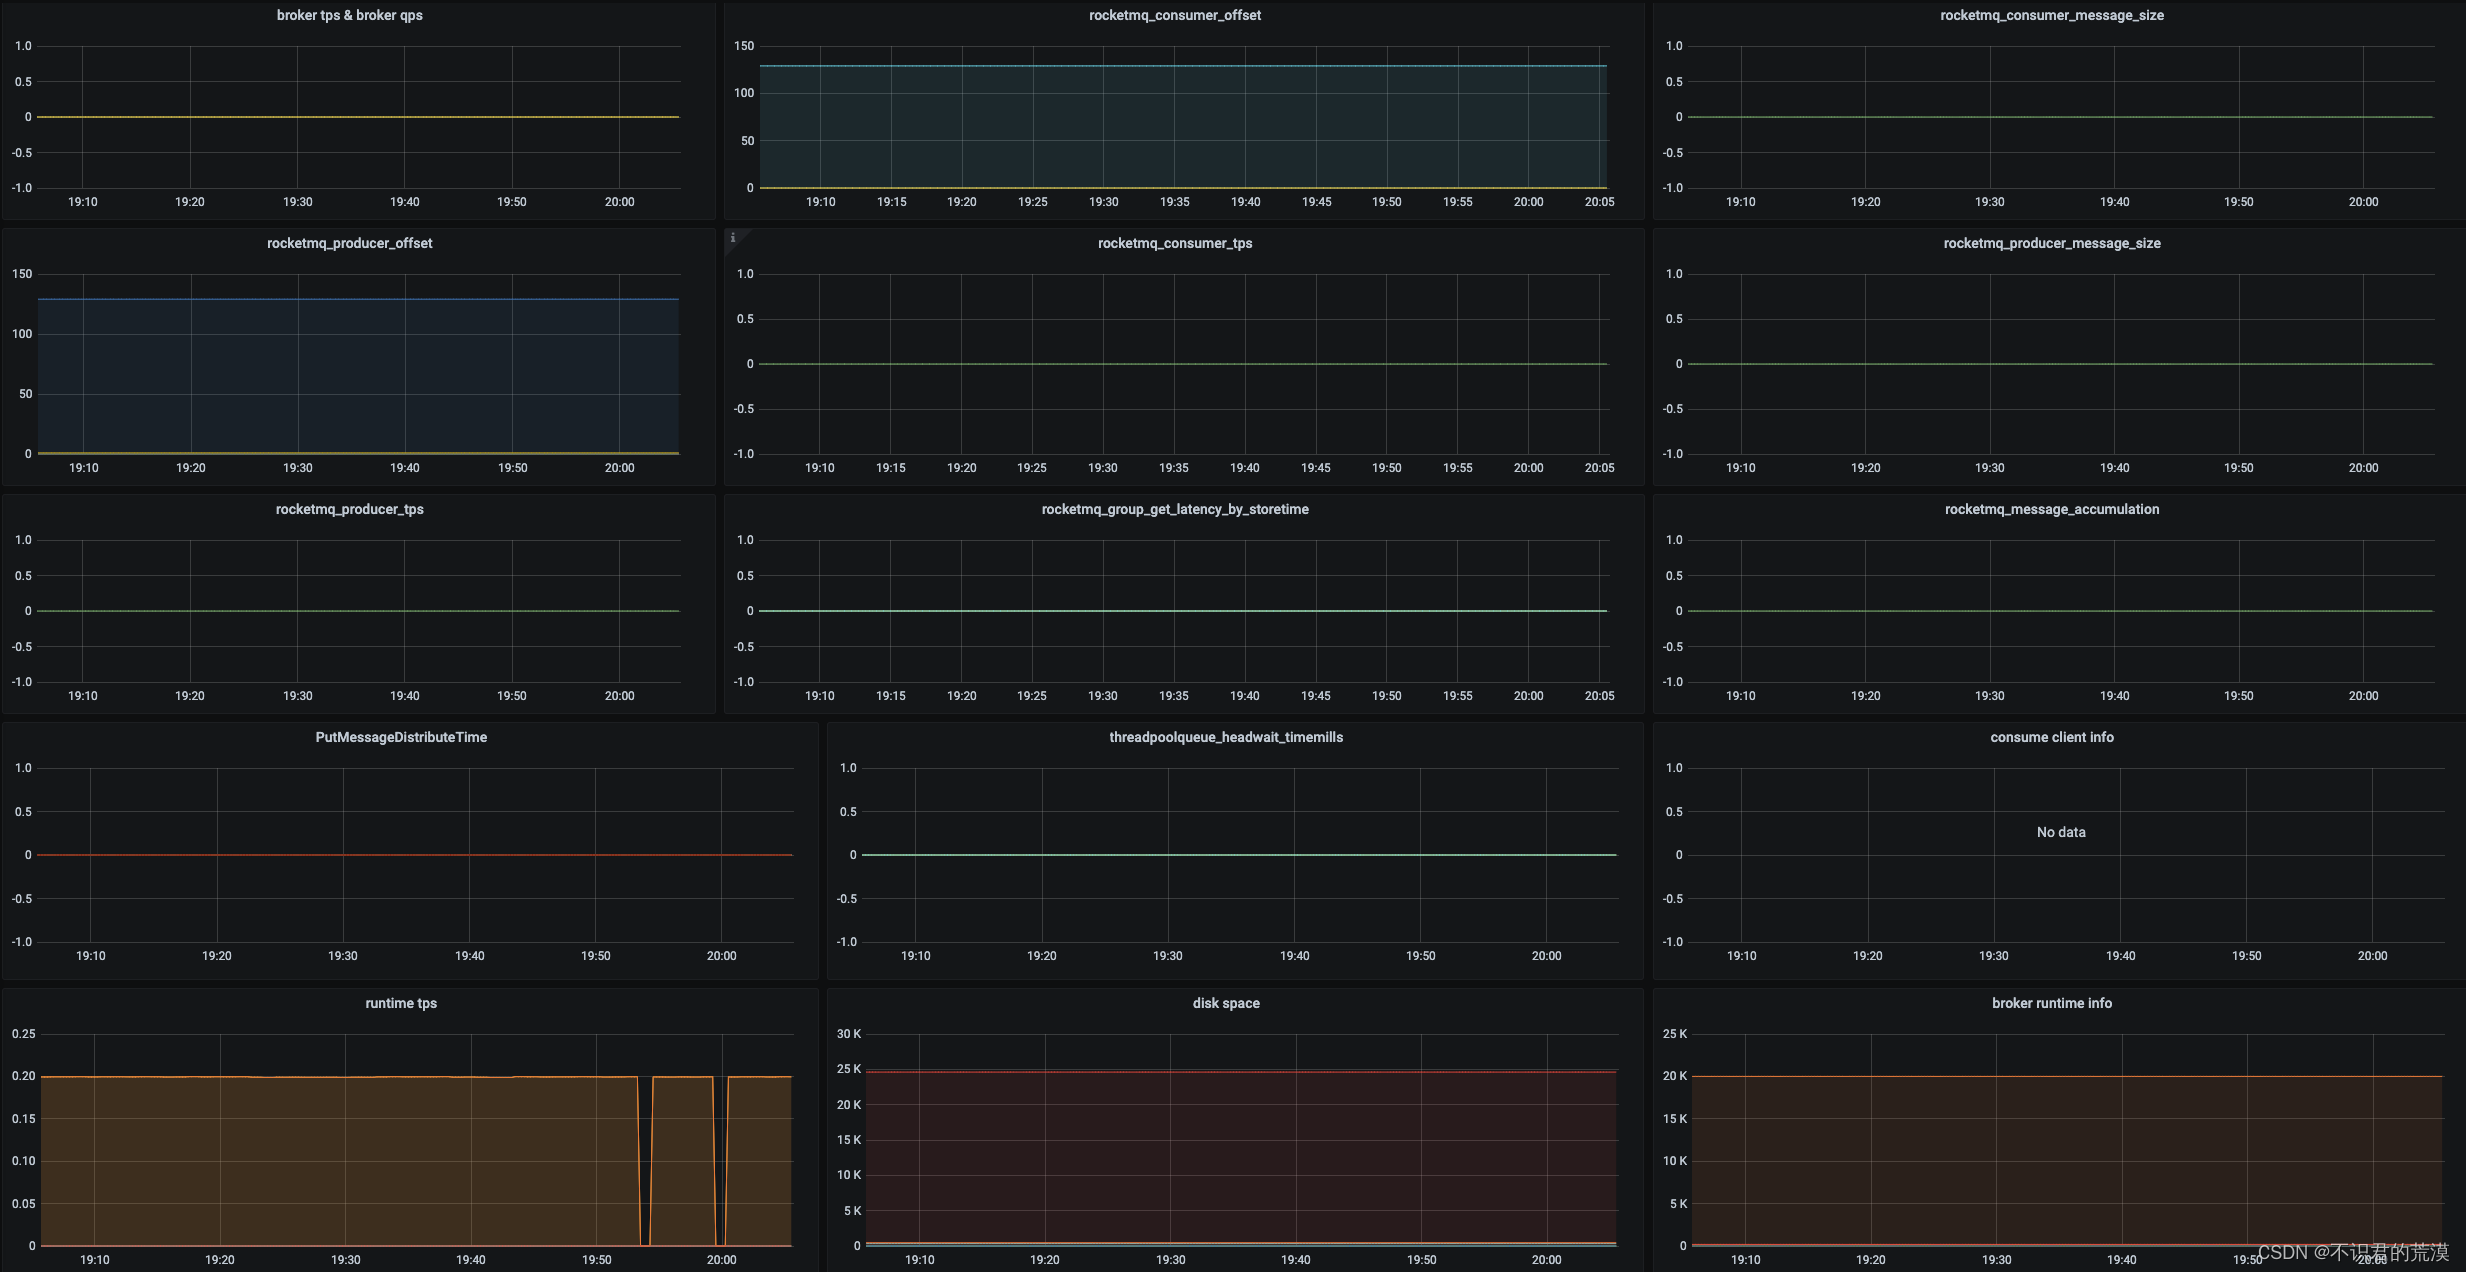Click the 'runtime tps' panel title
This screenshot has width=2466, height=1272.
(401, 1003)
